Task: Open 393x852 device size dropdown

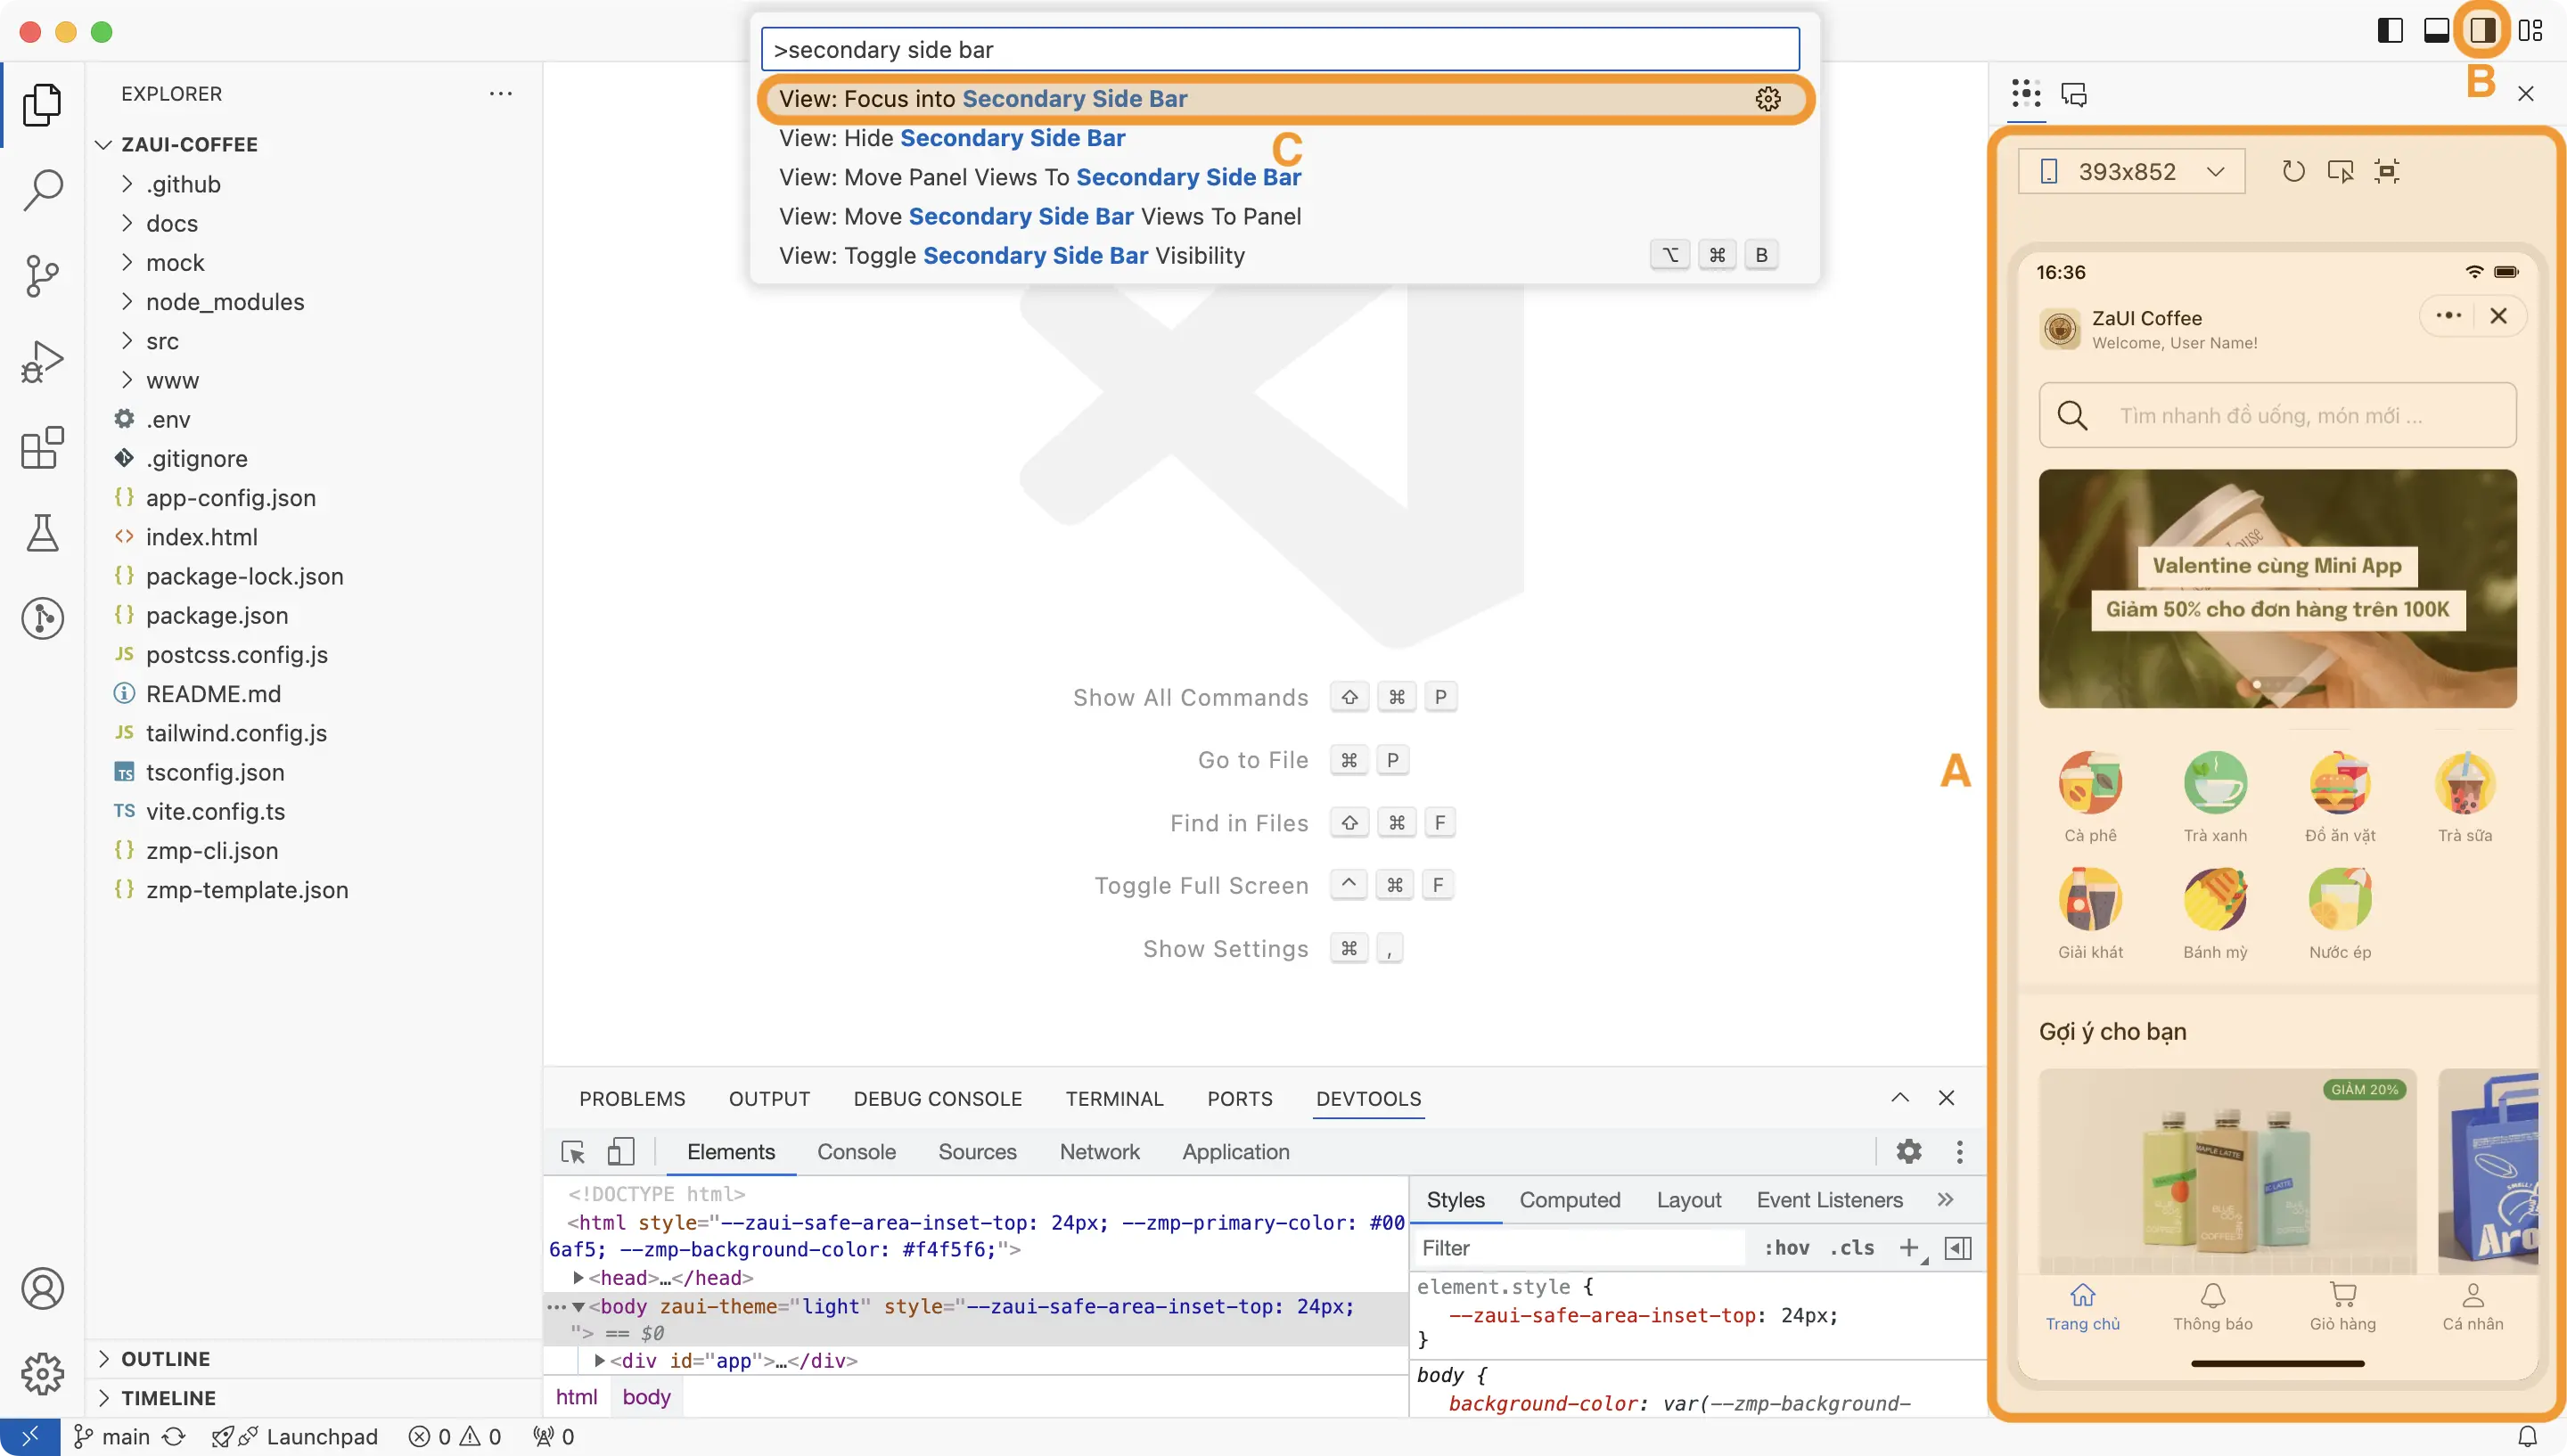Action: point(2131,171)
